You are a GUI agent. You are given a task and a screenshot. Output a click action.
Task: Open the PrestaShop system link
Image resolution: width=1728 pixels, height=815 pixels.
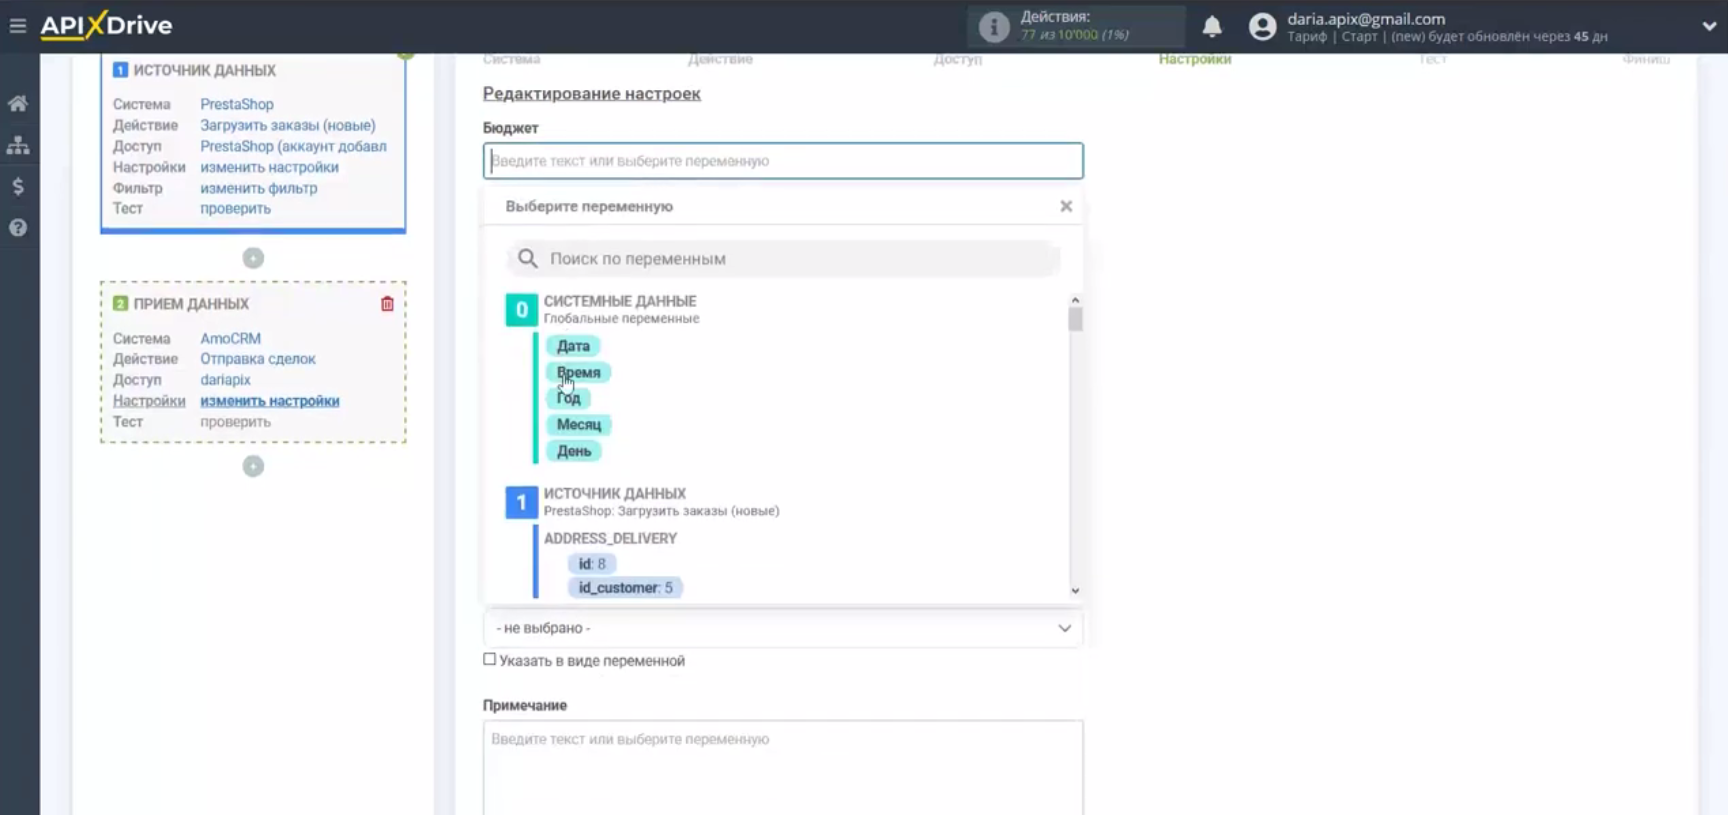pos(237,104)
